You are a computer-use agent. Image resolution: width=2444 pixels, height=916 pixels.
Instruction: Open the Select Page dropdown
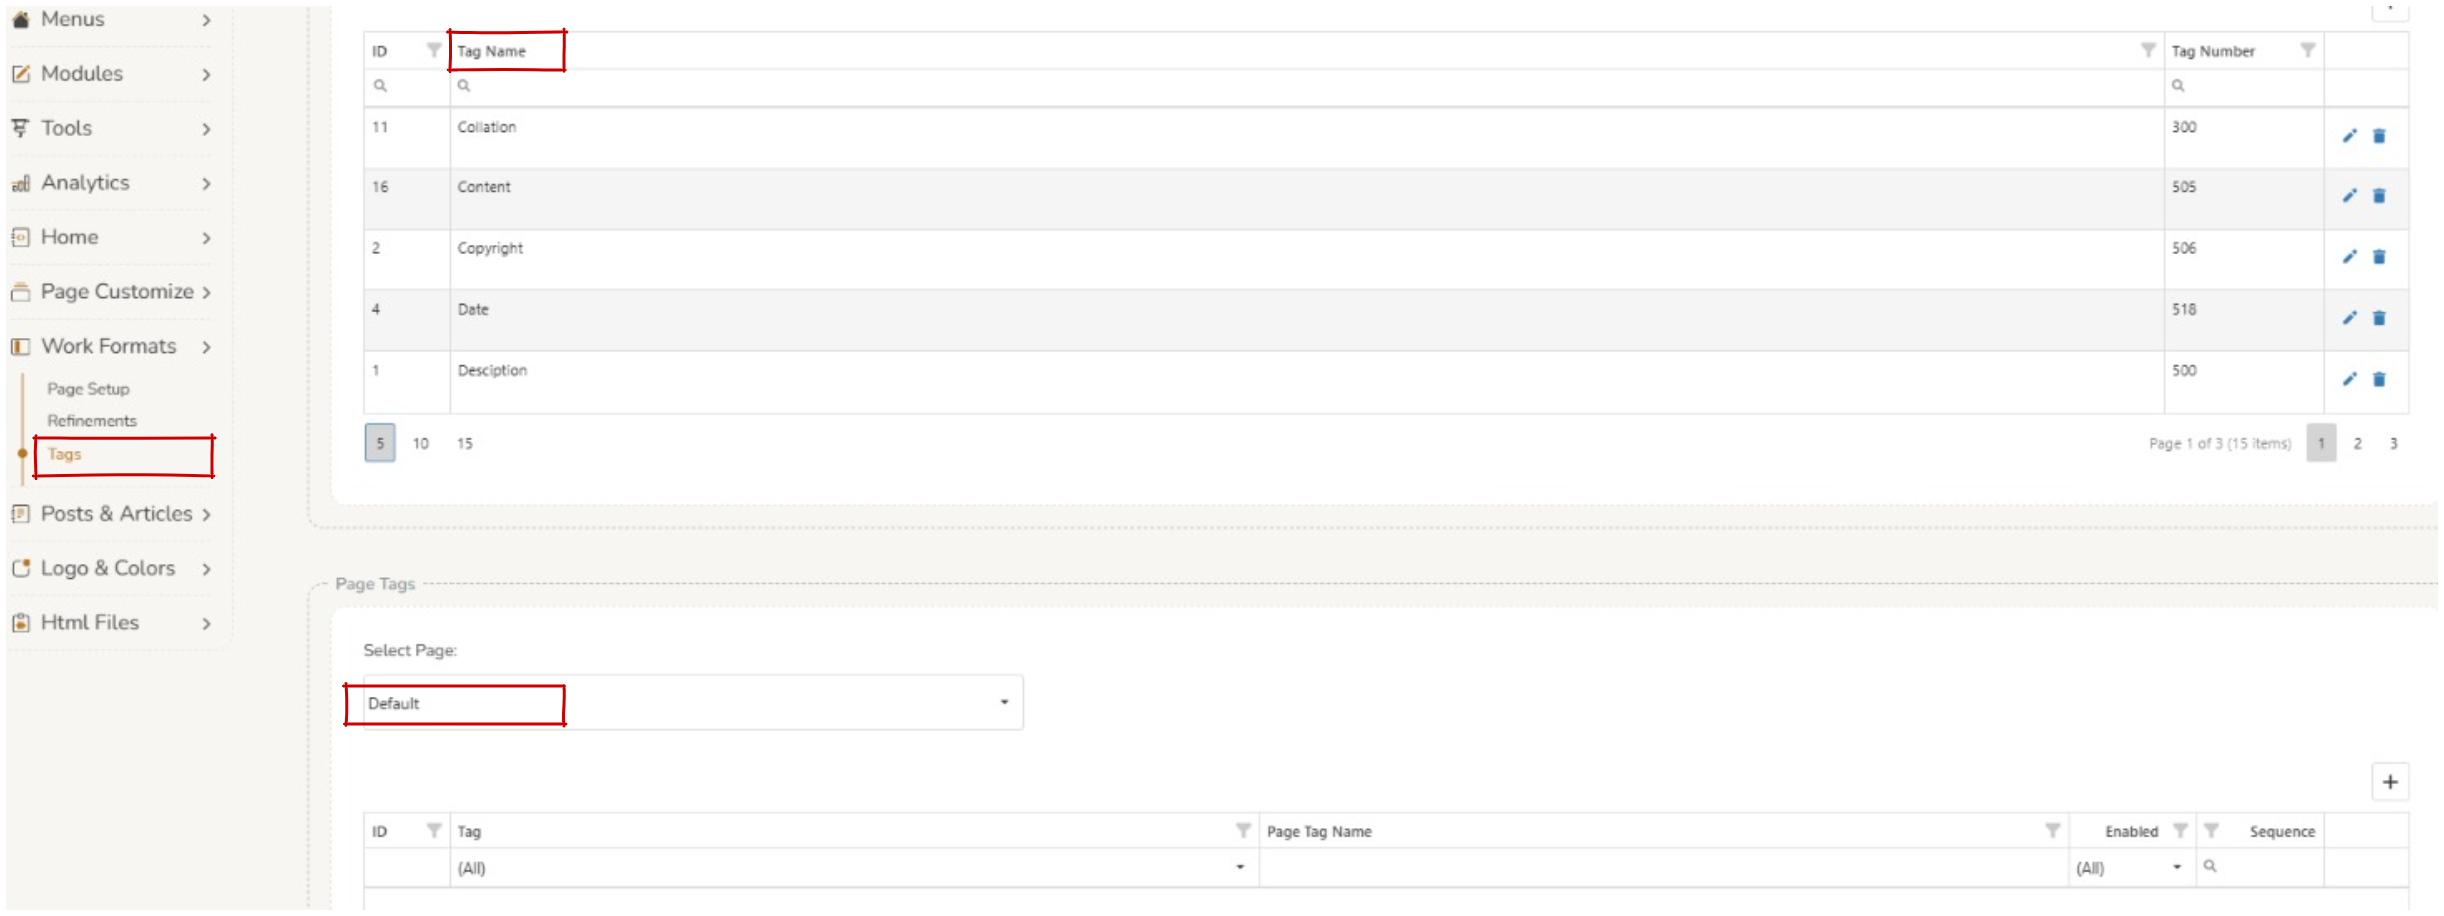click(x=1003, y=703)
